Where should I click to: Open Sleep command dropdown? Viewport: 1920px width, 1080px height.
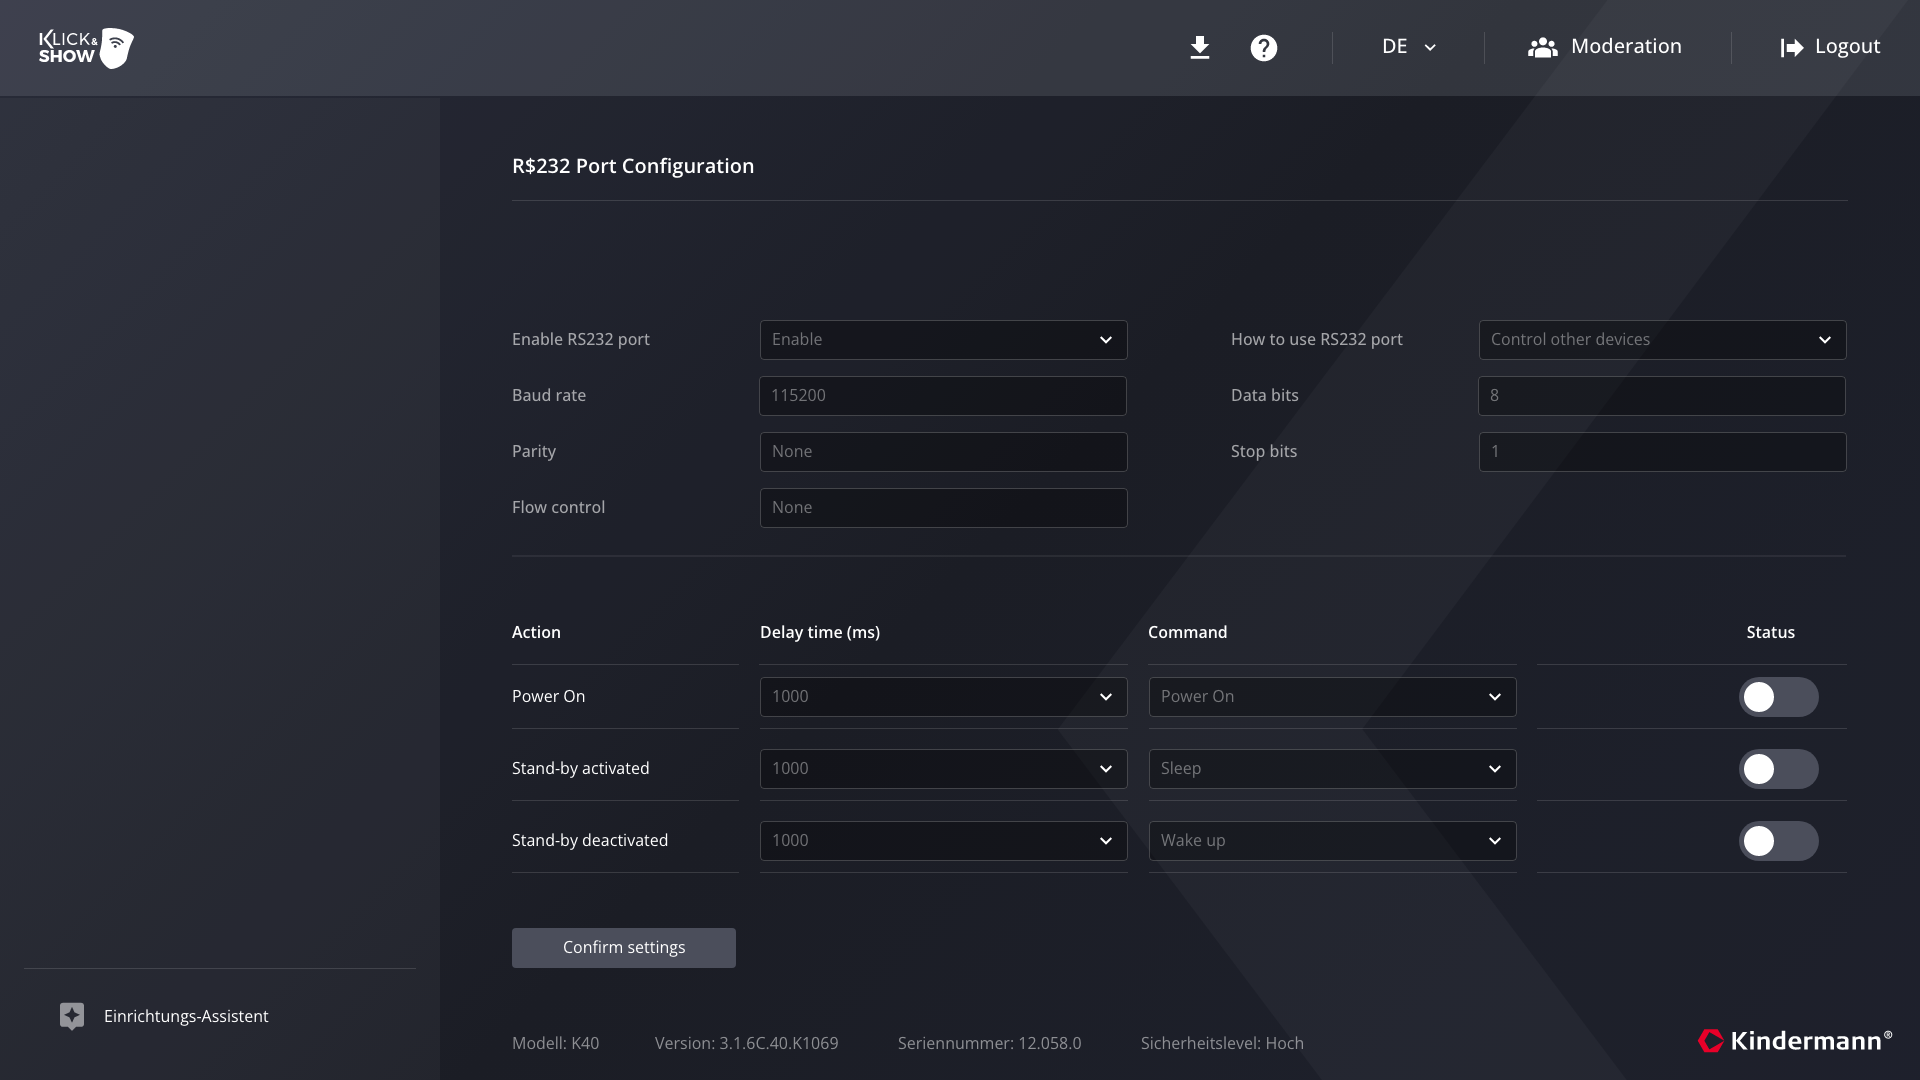(1332, 769)
